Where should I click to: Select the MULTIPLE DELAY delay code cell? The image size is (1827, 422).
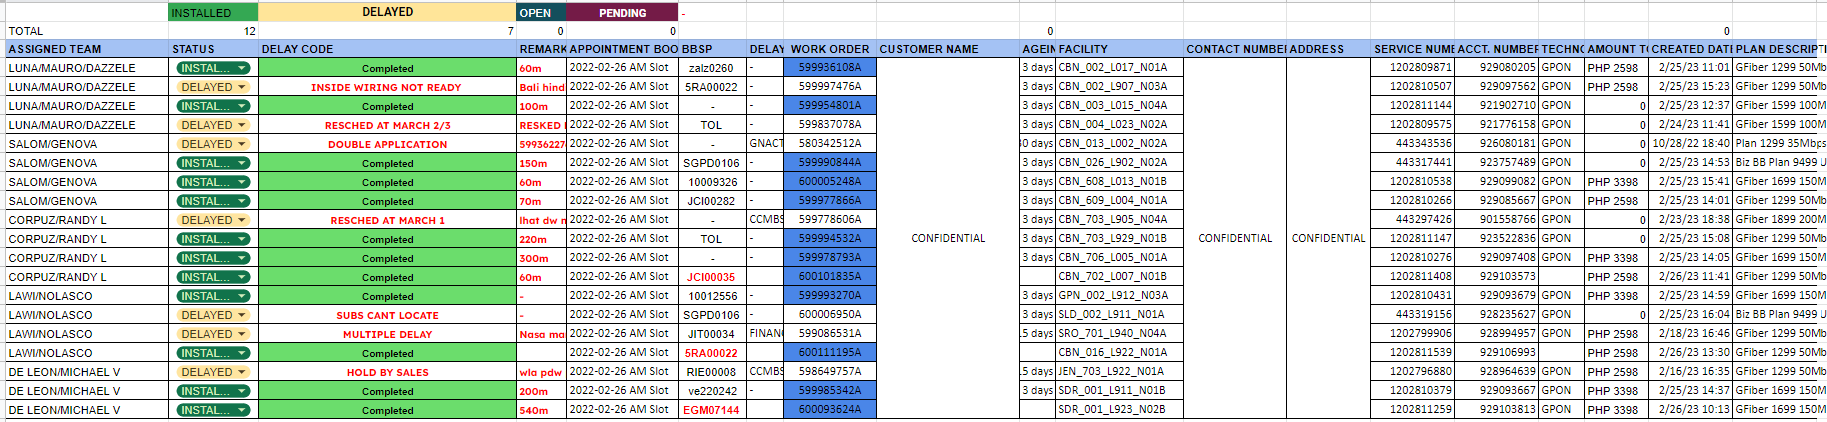click(387, 334)
